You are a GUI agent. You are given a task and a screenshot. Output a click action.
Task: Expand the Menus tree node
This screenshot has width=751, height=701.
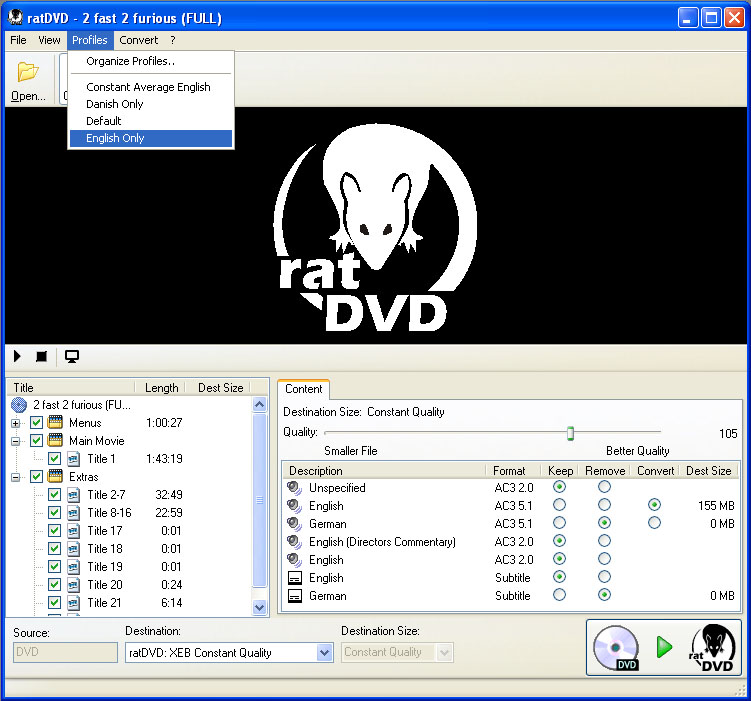coord(16,423)
